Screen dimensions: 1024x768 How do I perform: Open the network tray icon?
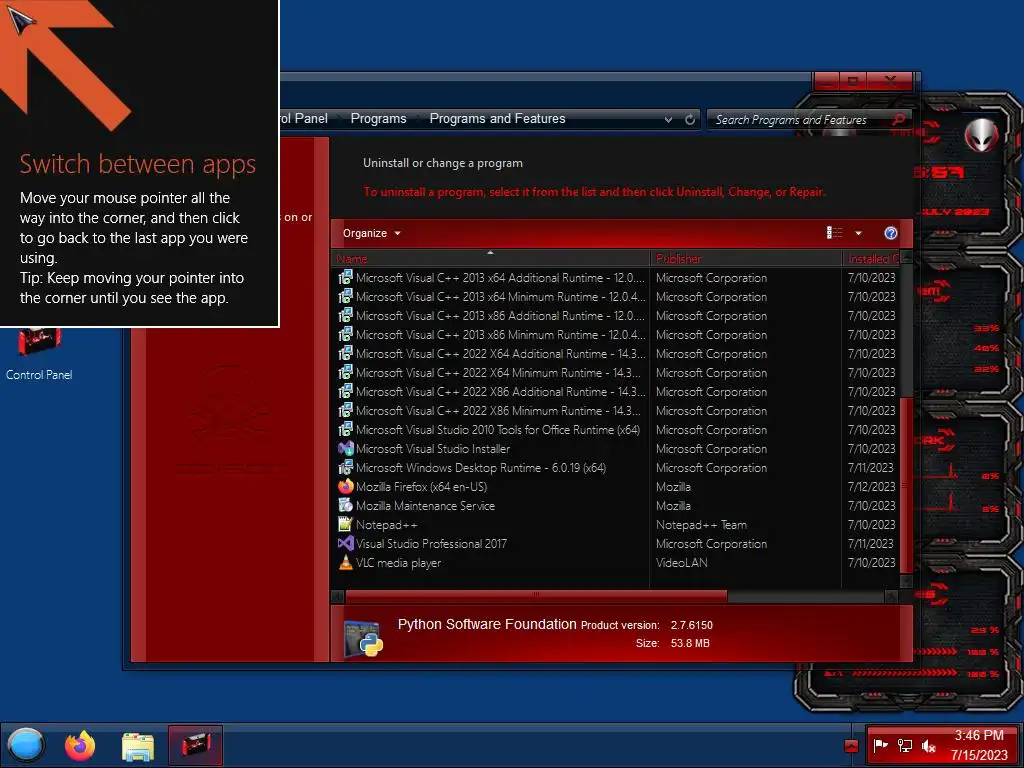(904, 745)
